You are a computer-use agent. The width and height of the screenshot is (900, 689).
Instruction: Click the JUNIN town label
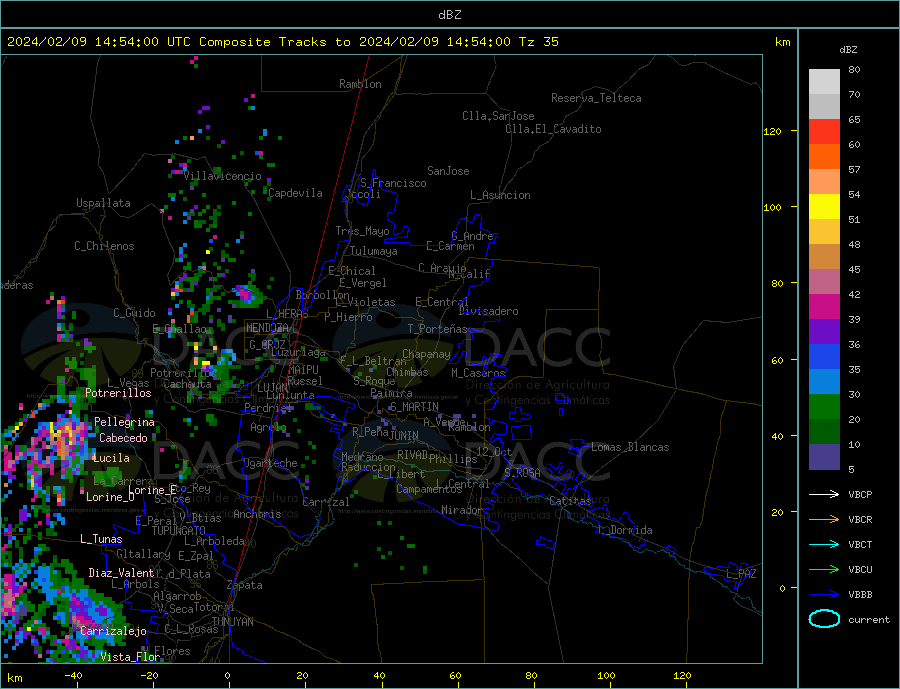(x=404, y=436)
